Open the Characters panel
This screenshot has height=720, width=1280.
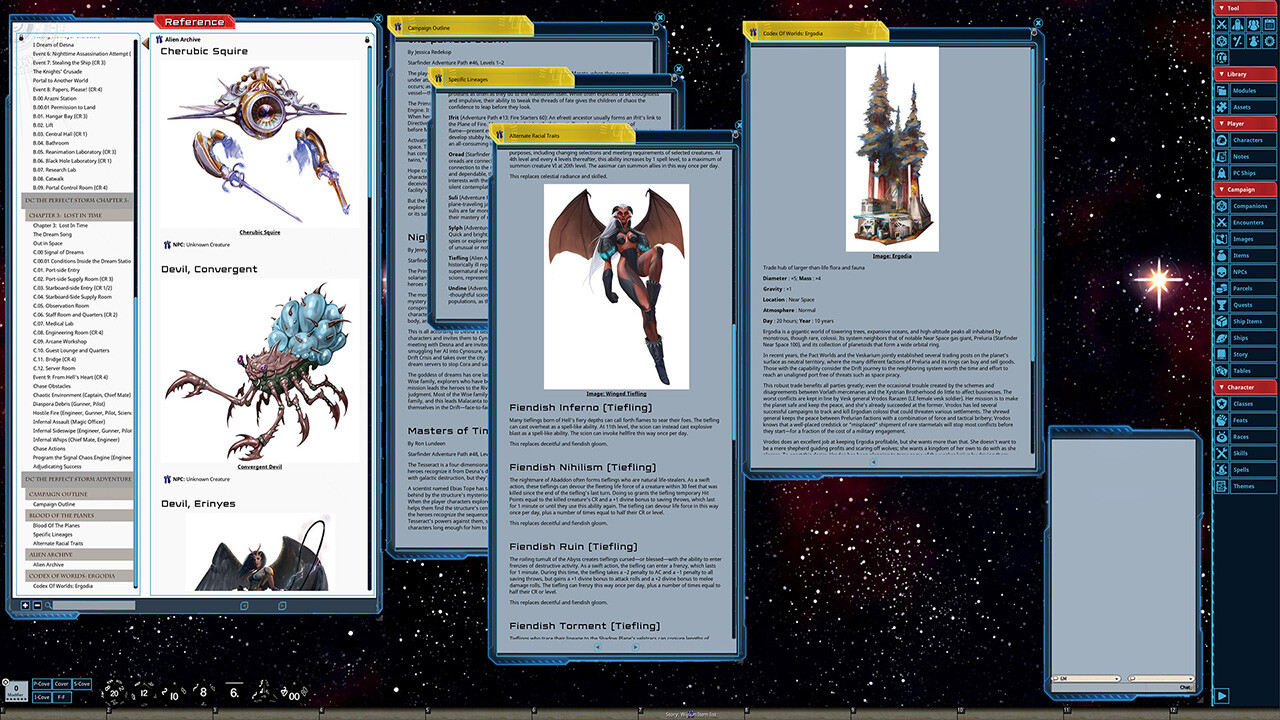[1250, 140]
